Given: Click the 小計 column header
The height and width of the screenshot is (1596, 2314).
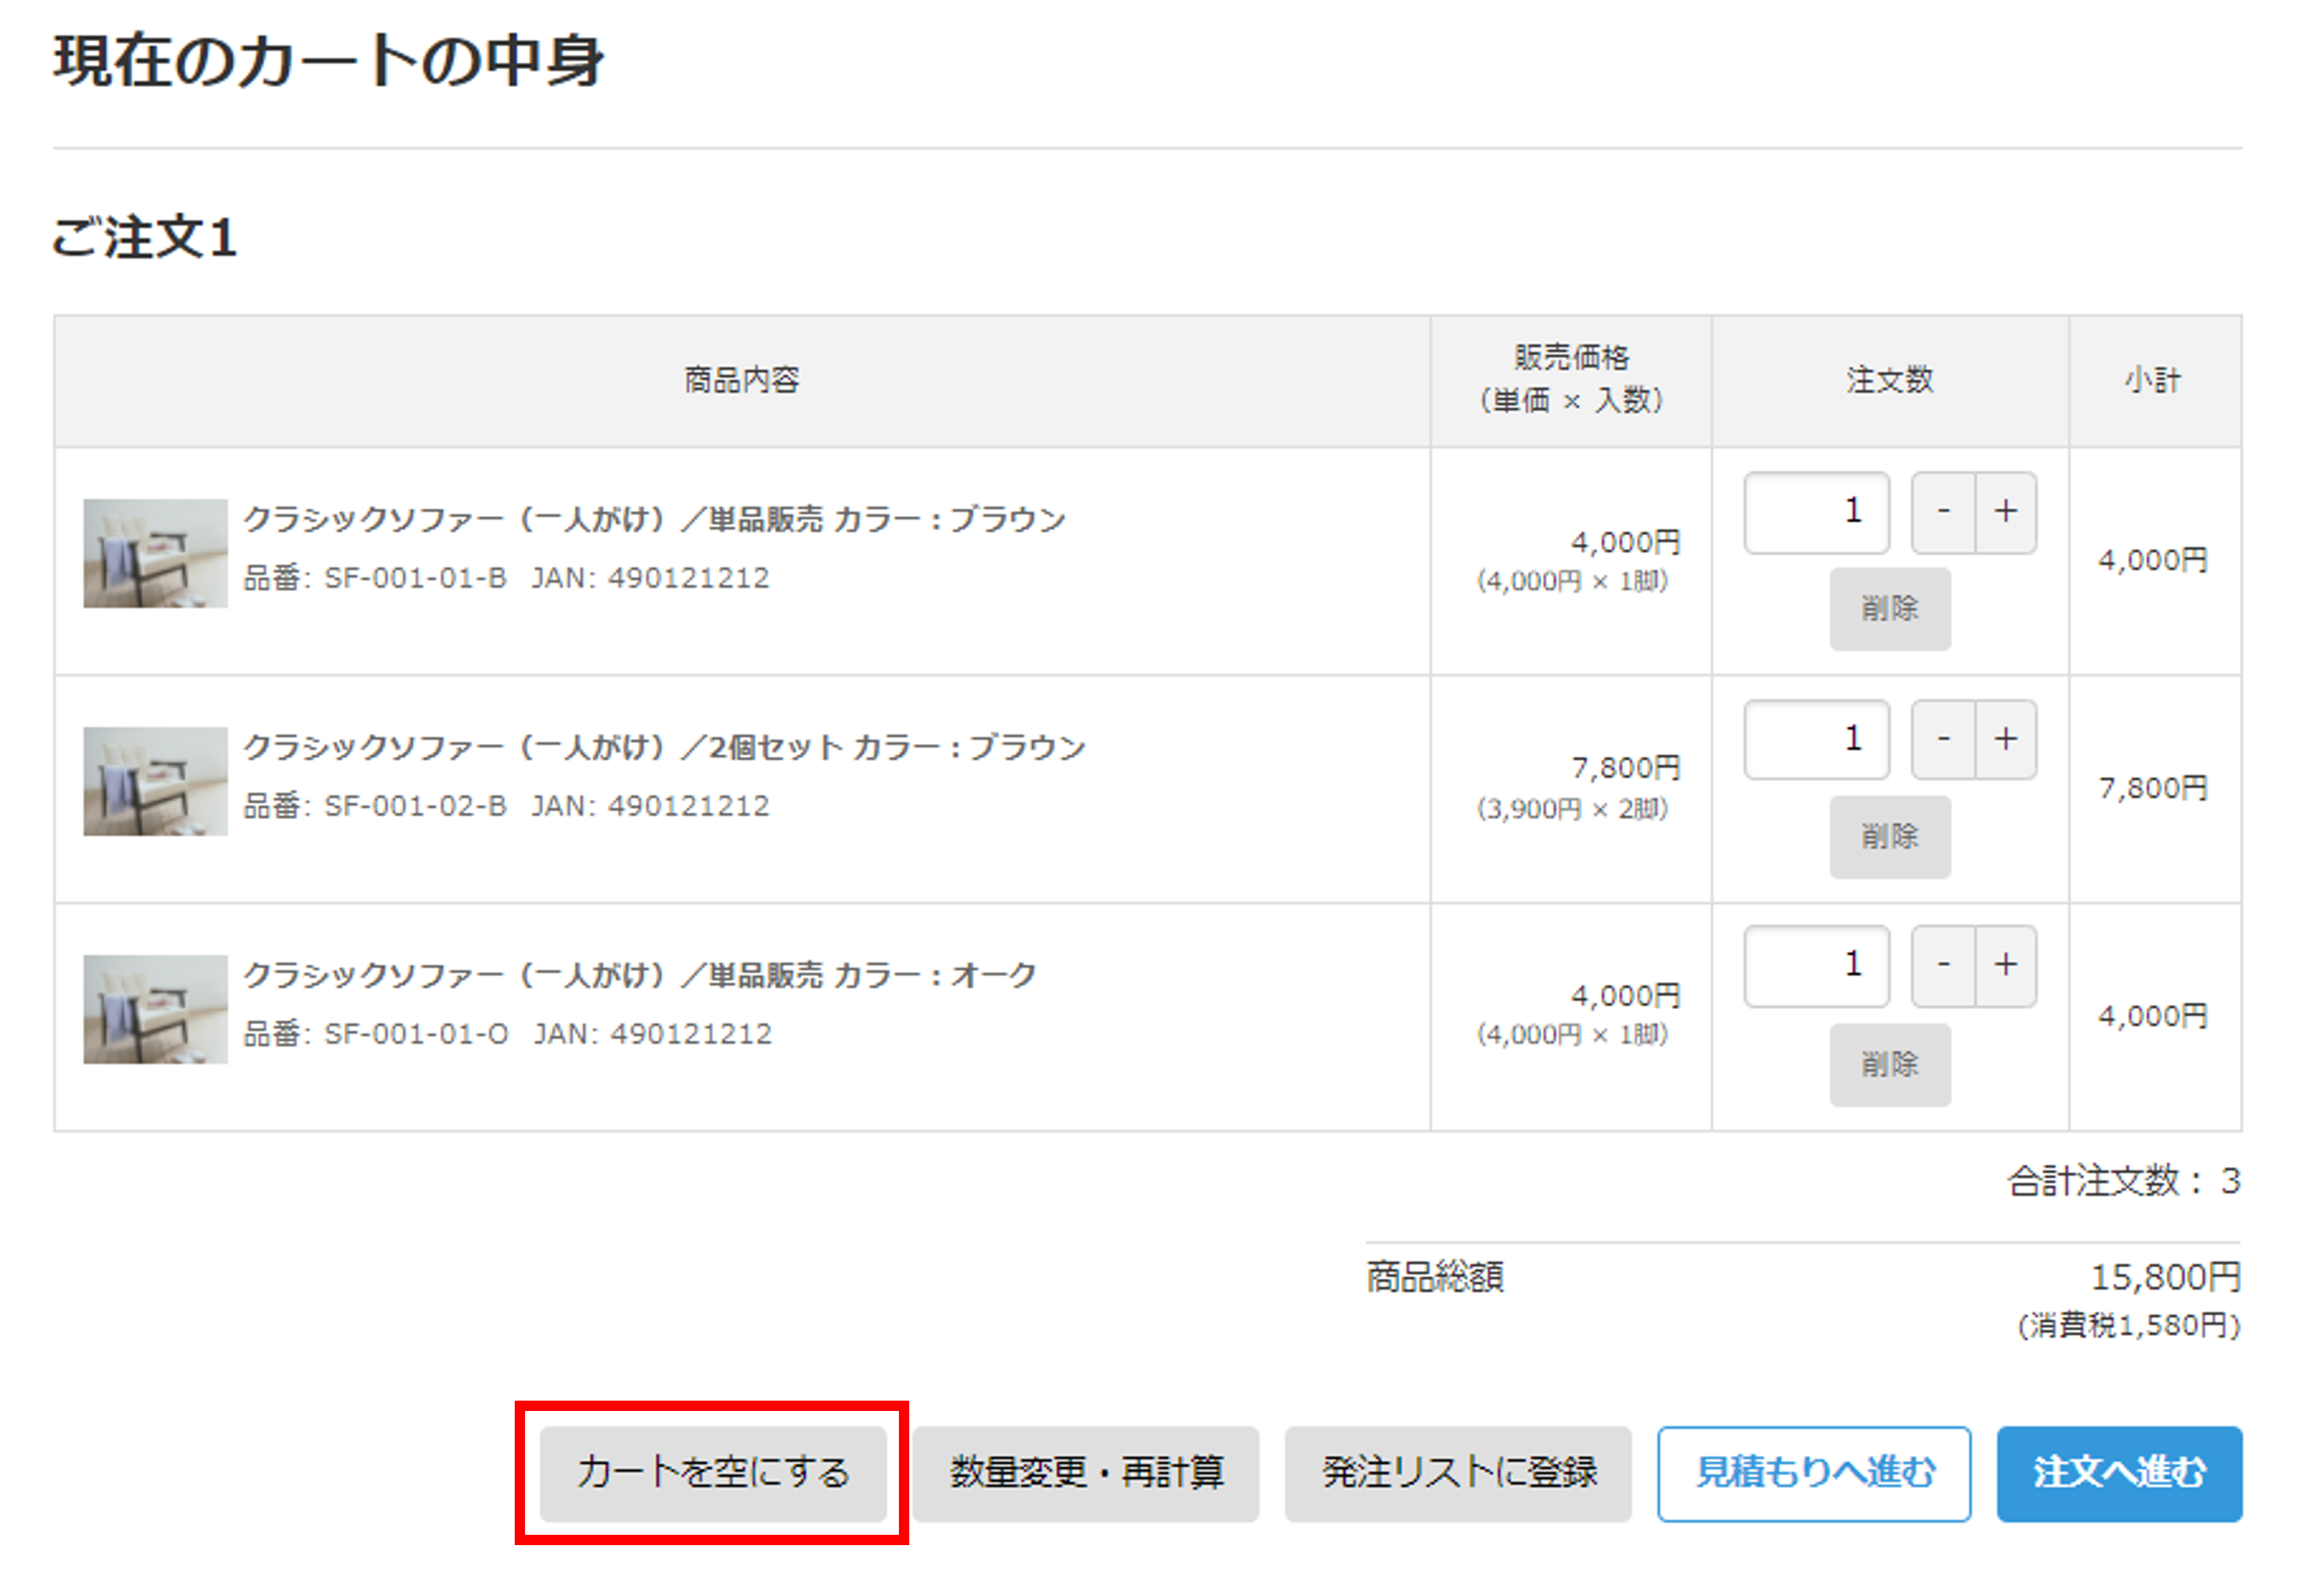Looking at the screenshot, I should pyautogui.click(x=2153, y=380).
